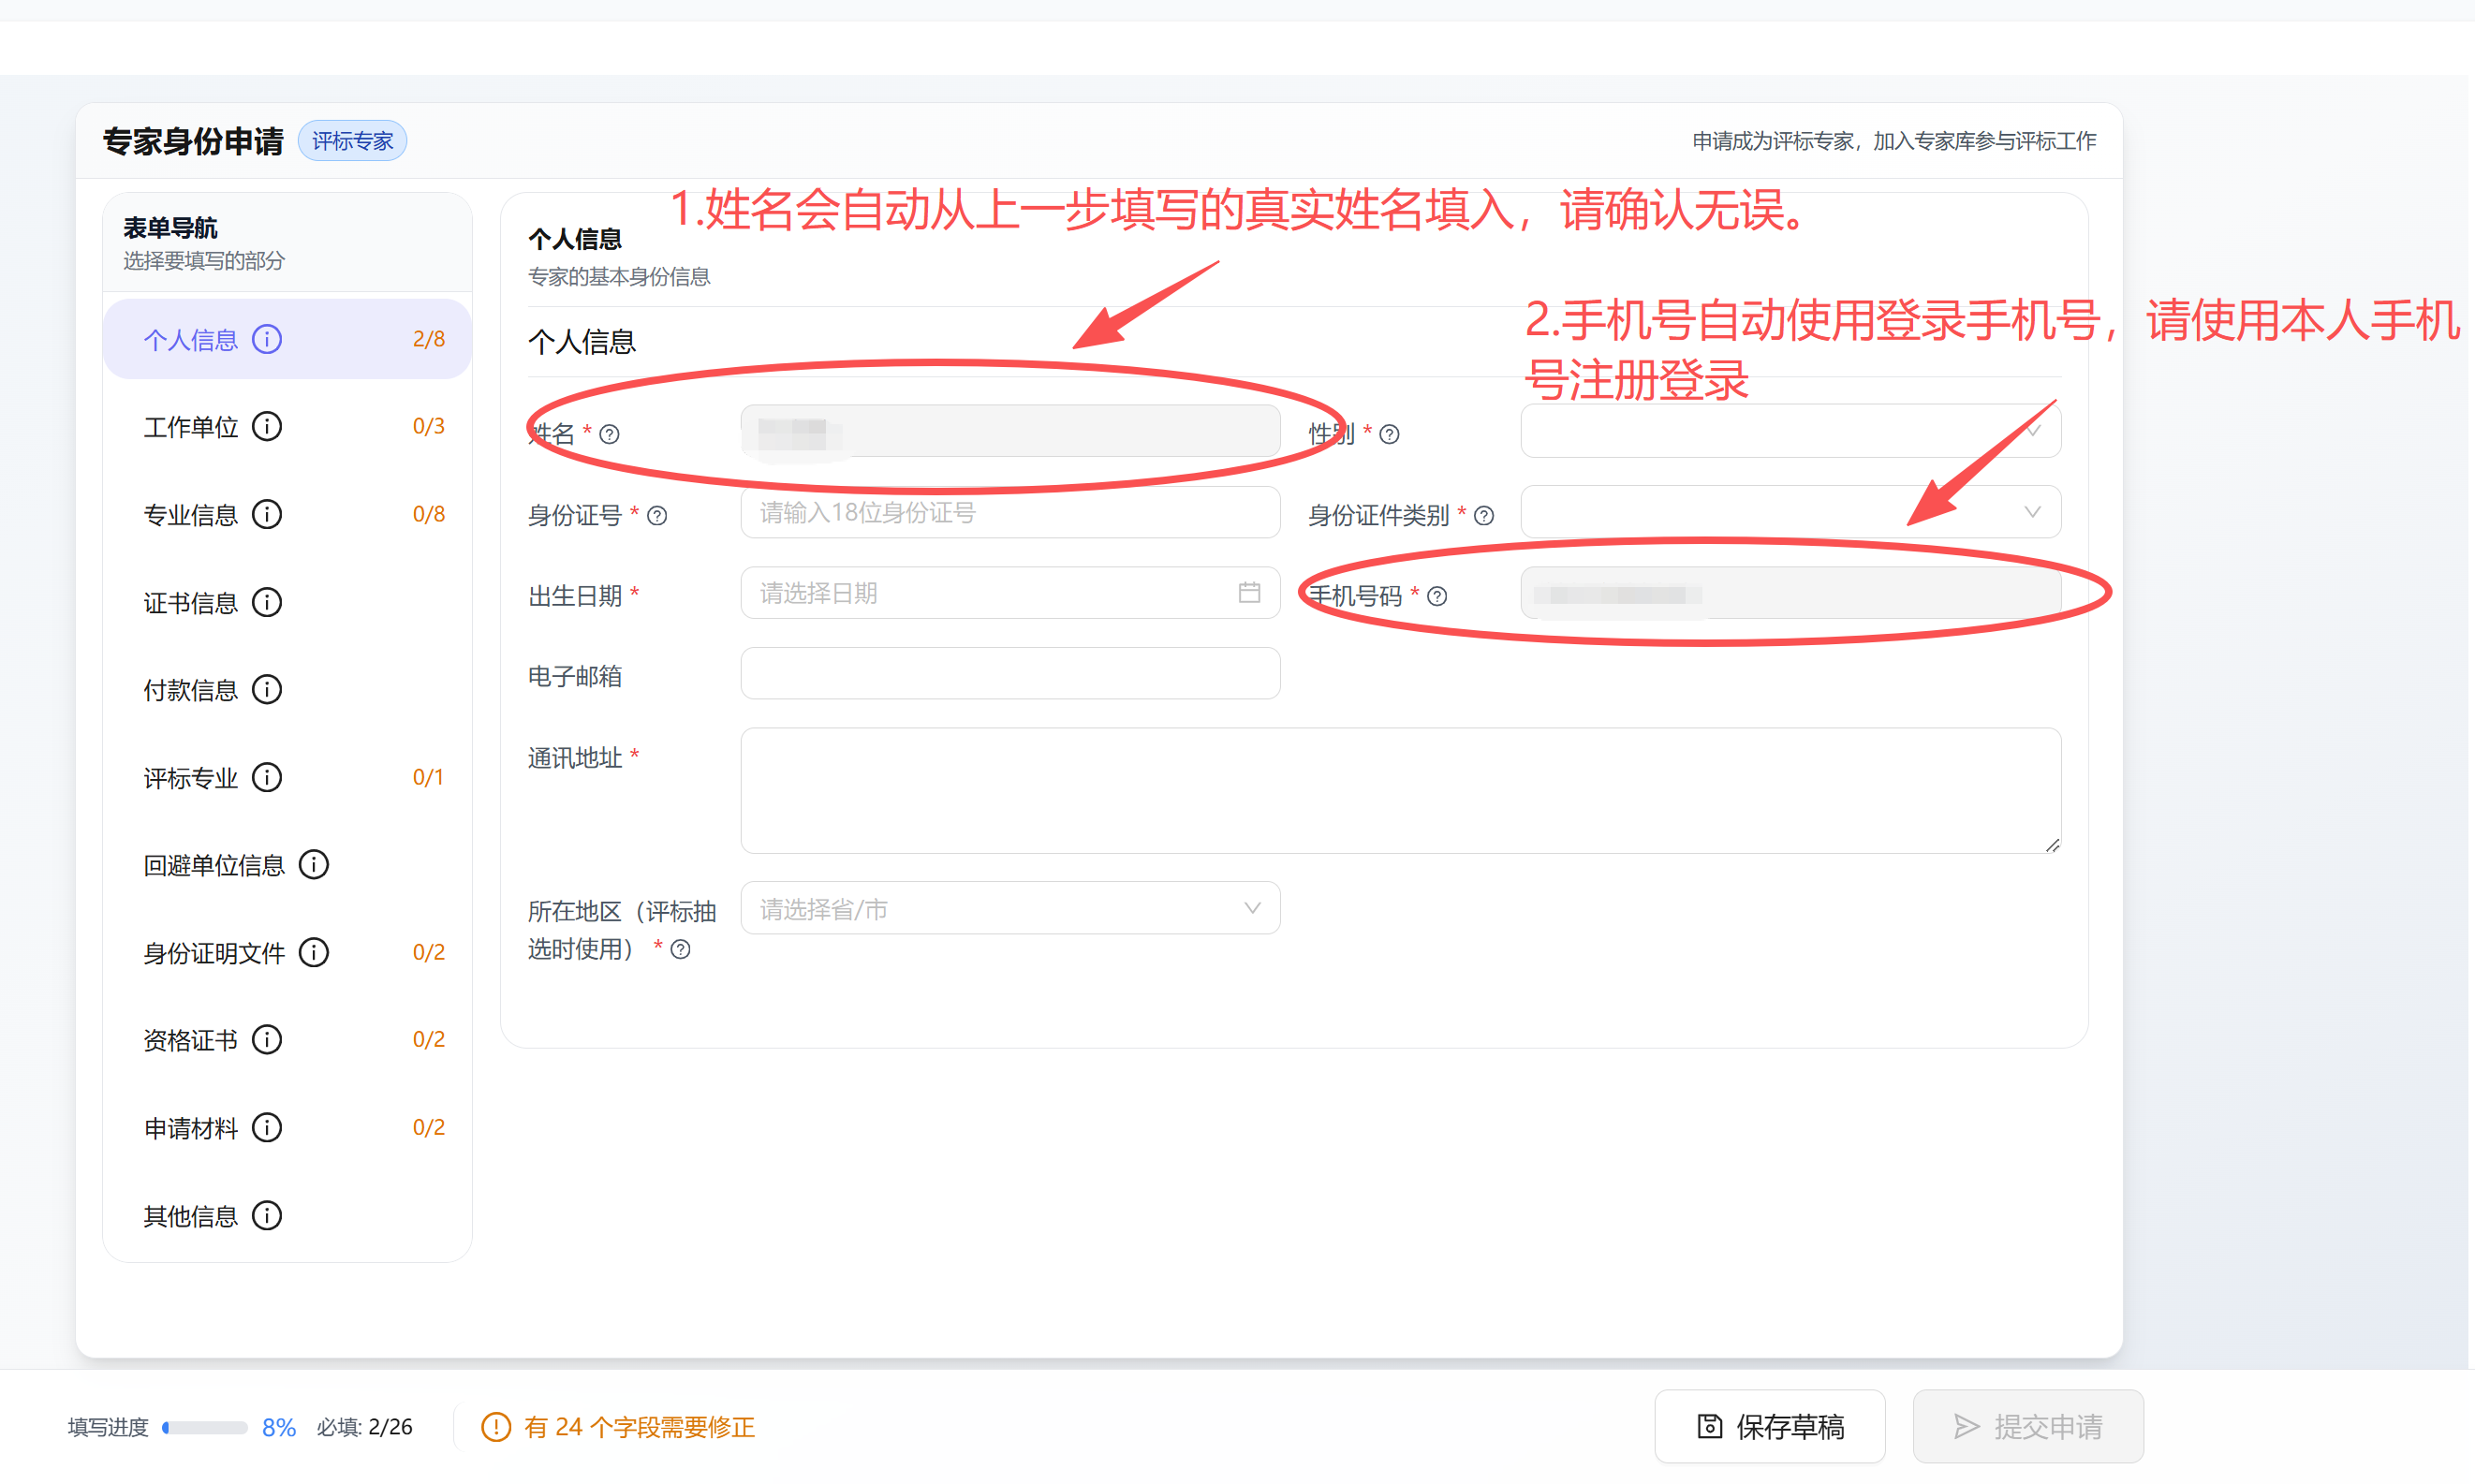Click the 填写进度 progress bar
Image resolution: width=2475 pixels, height=1484 pixels.
(x=205, y=1427)
